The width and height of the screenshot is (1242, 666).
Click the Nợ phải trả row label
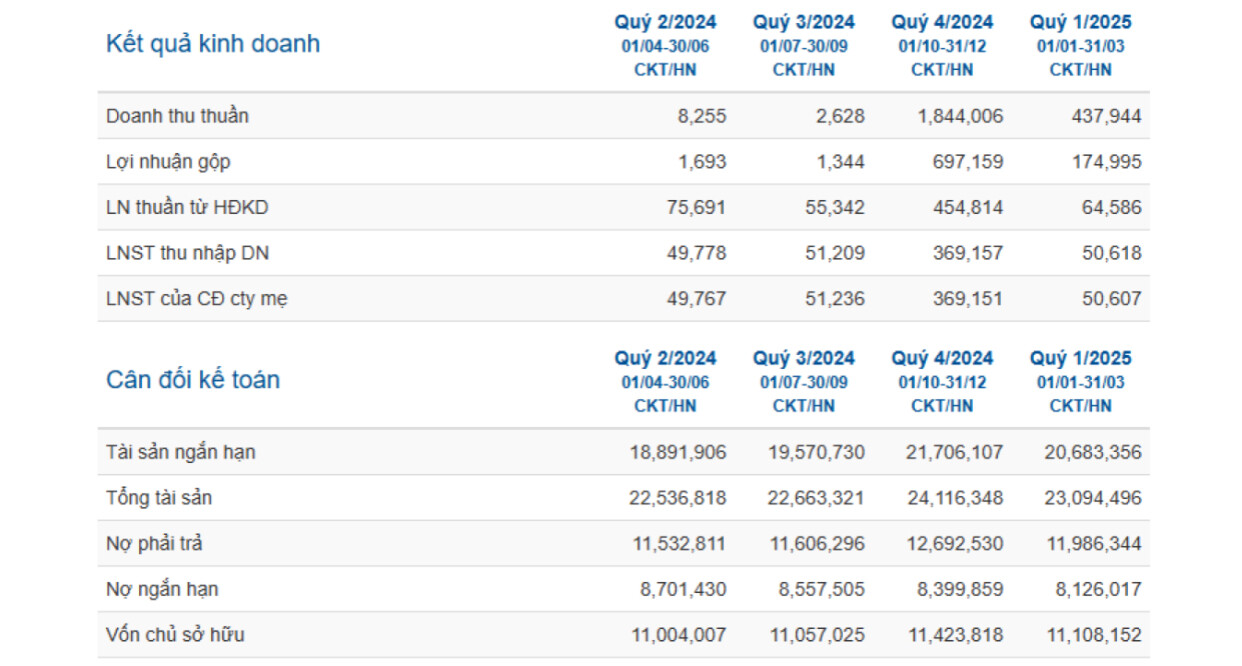(x=154, y=543)
